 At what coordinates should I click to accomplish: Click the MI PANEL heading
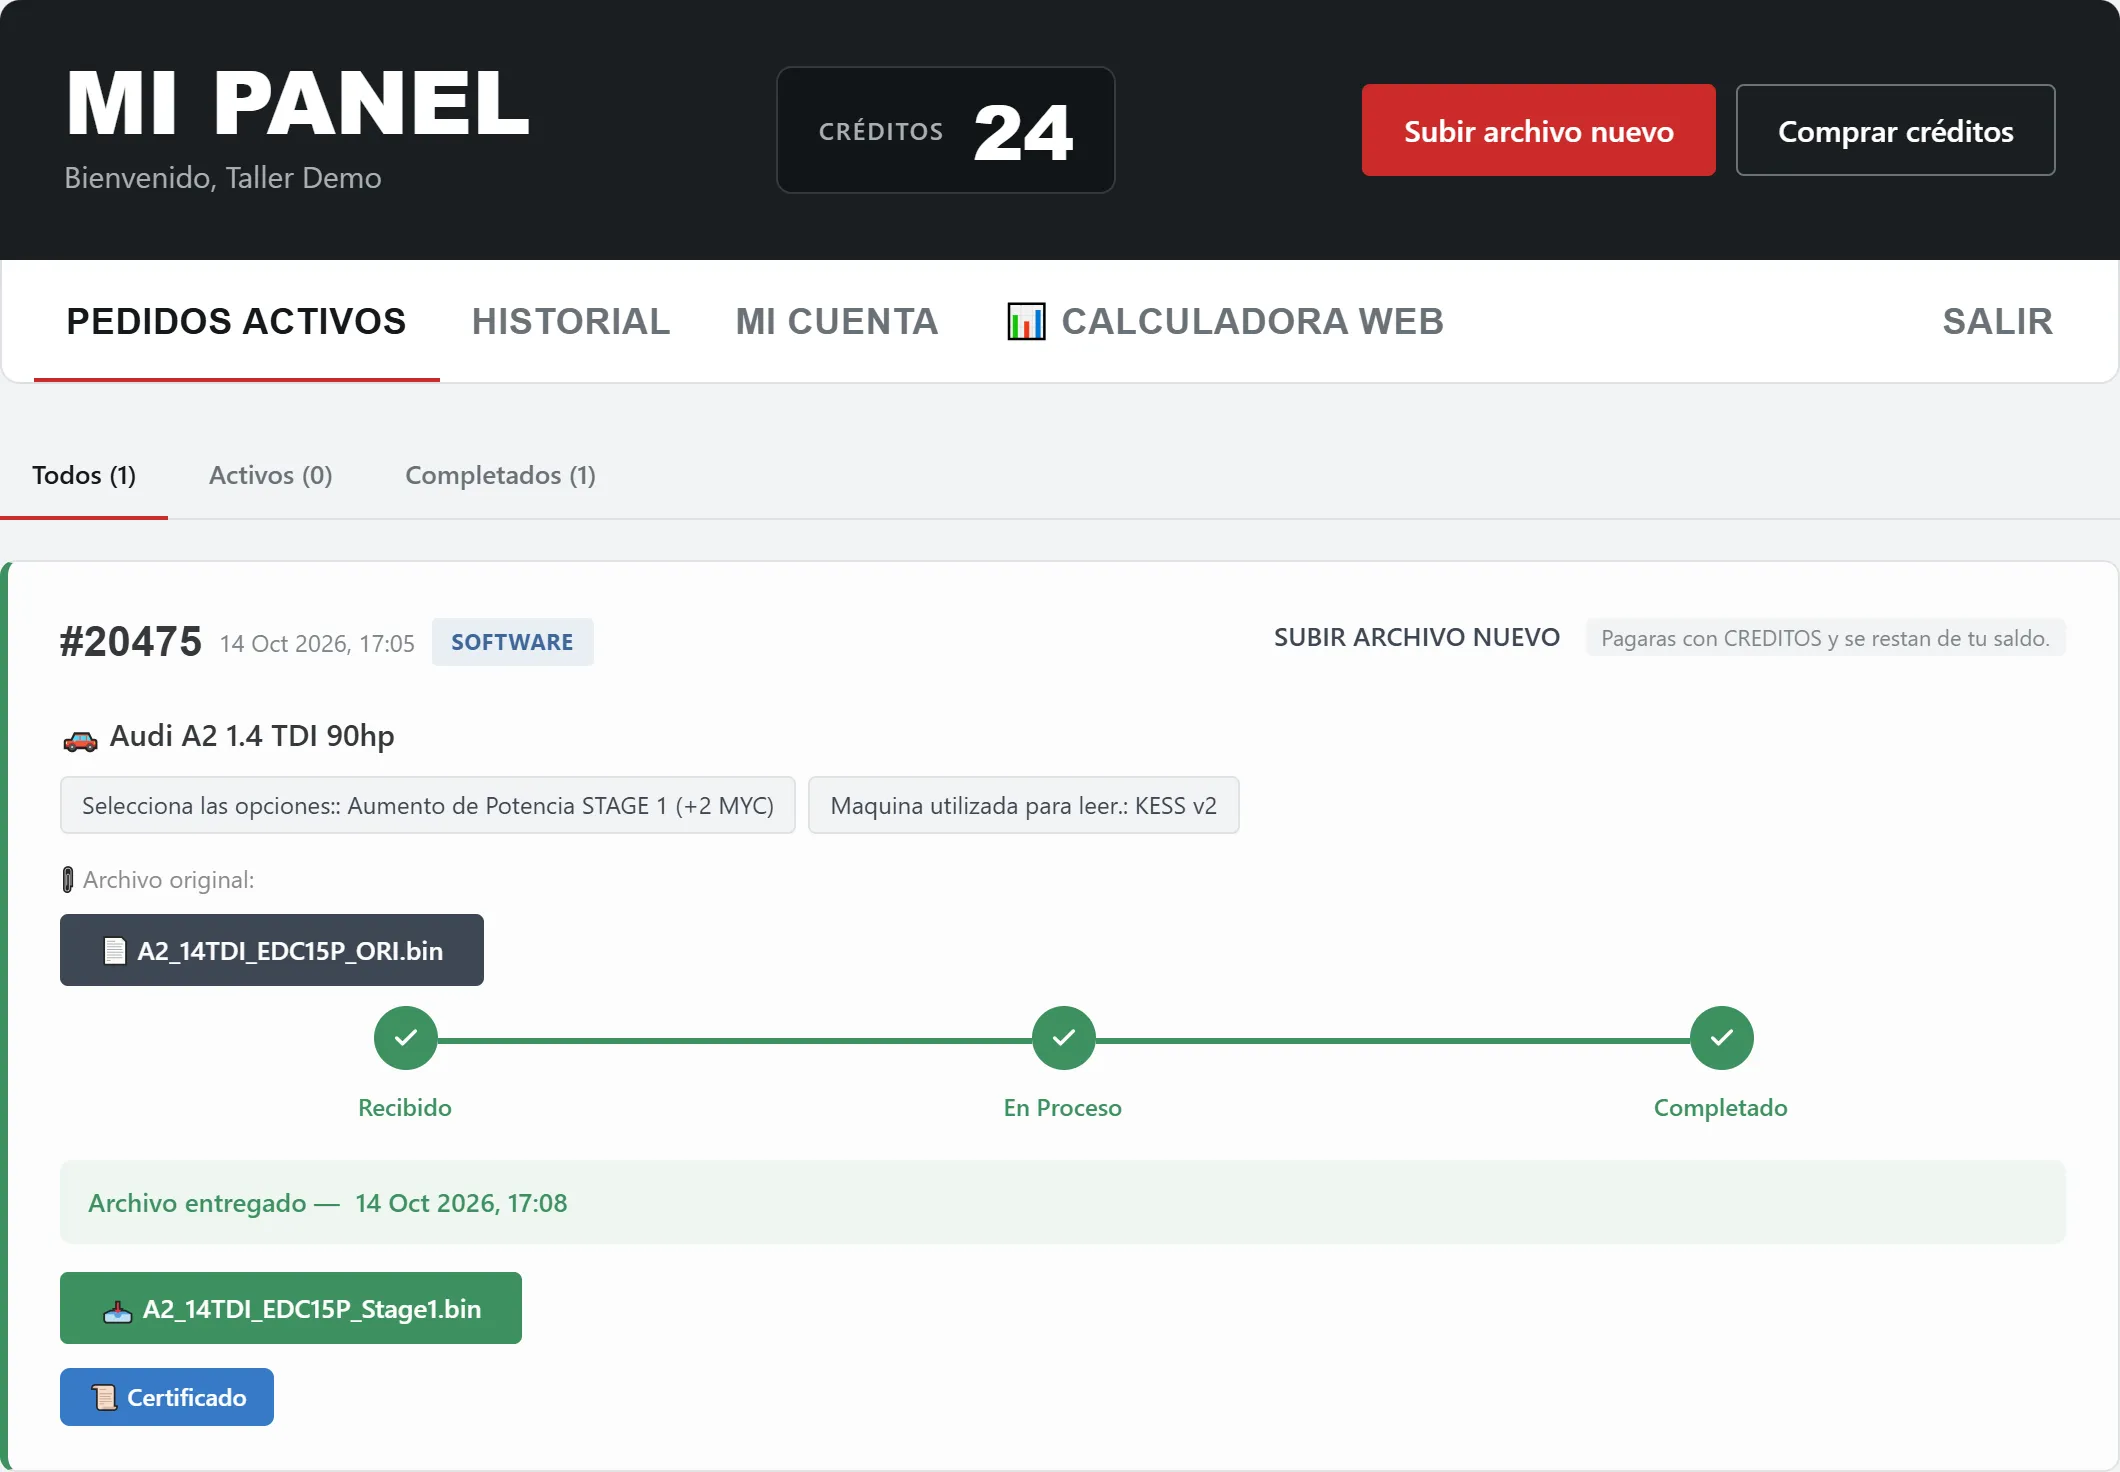tap(297, 102)
